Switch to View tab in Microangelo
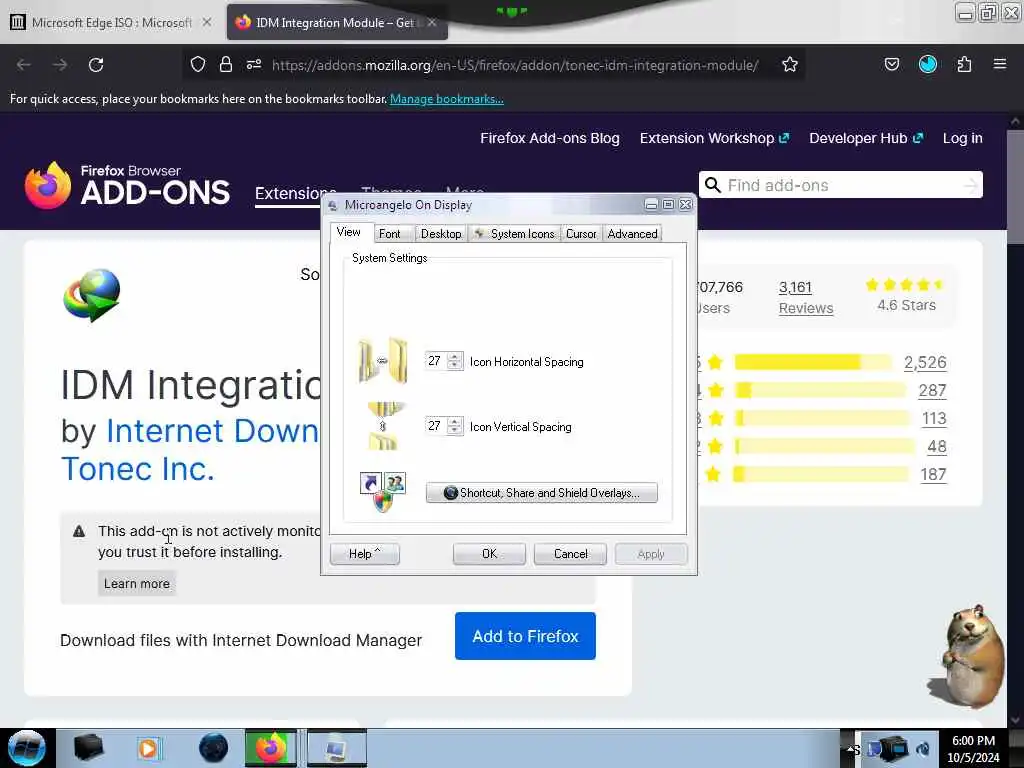This screenshot has height=768, width=1024. point(349,232)
